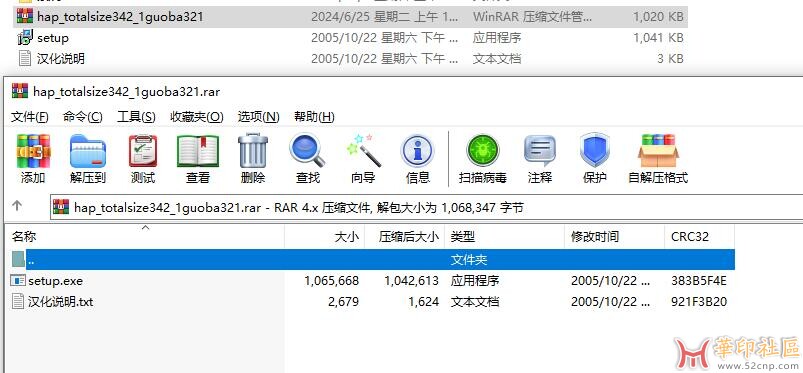Click the 解压到 (Extract to) icon
Image resolution: width=803 pixels, height=373 pixels.
pyautogui.click(x=88, y=152)
